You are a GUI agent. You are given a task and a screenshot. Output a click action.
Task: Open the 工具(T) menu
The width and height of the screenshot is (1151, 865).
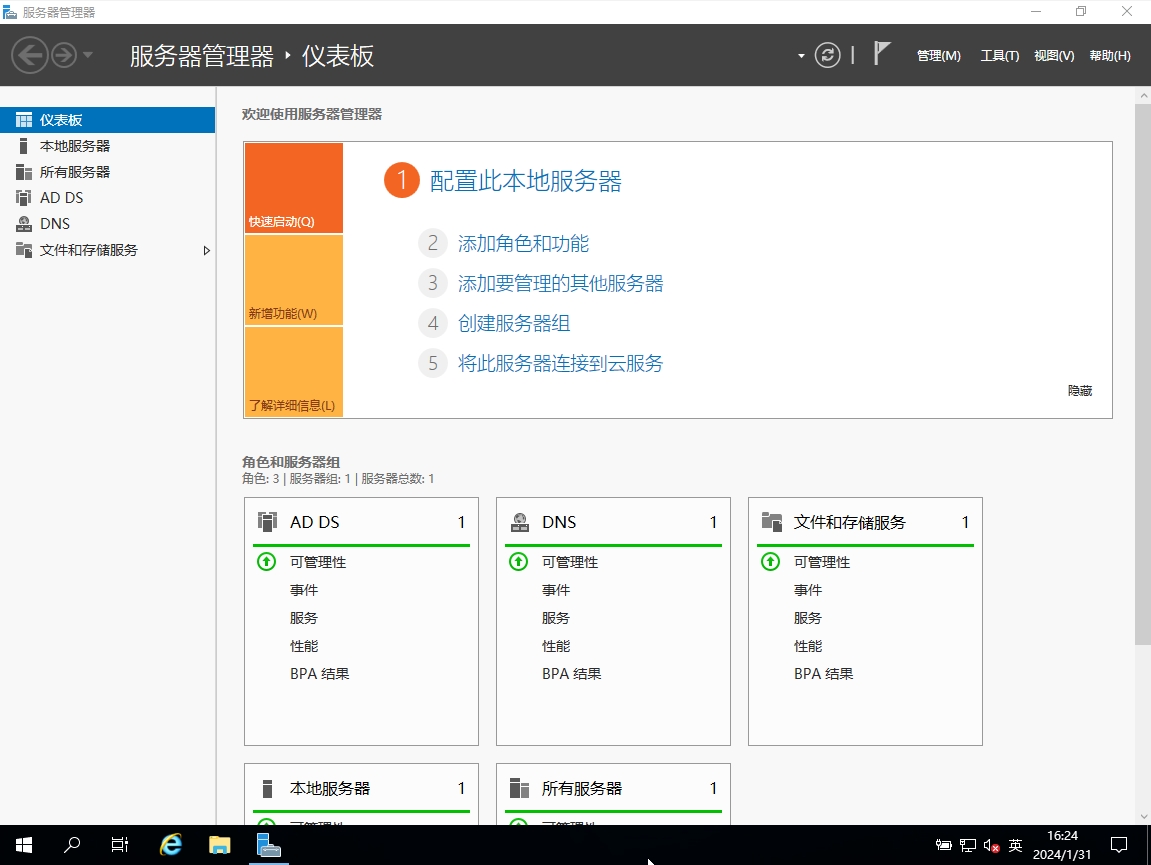tap(999, 56)
